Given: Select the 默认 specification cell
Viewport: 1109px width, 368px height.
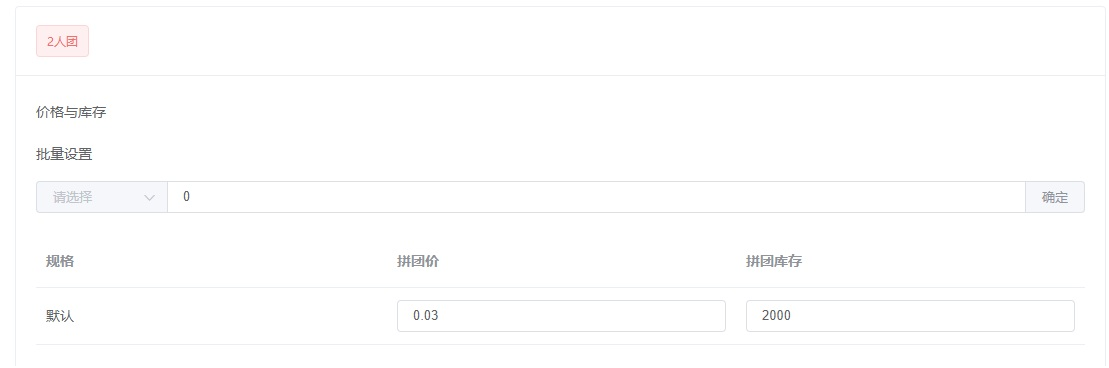Looking at the screenshot, I should [60, 316].
